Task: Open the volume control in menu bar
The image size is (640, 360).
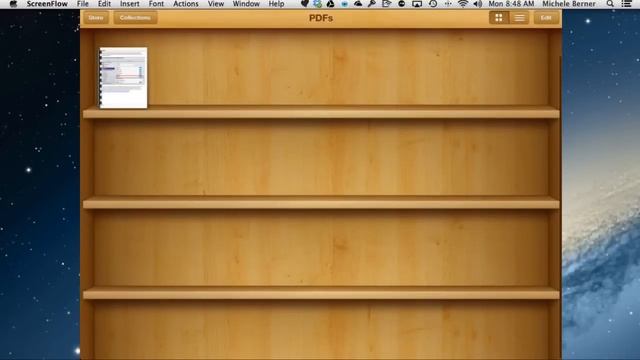Action: coord(477,4)
